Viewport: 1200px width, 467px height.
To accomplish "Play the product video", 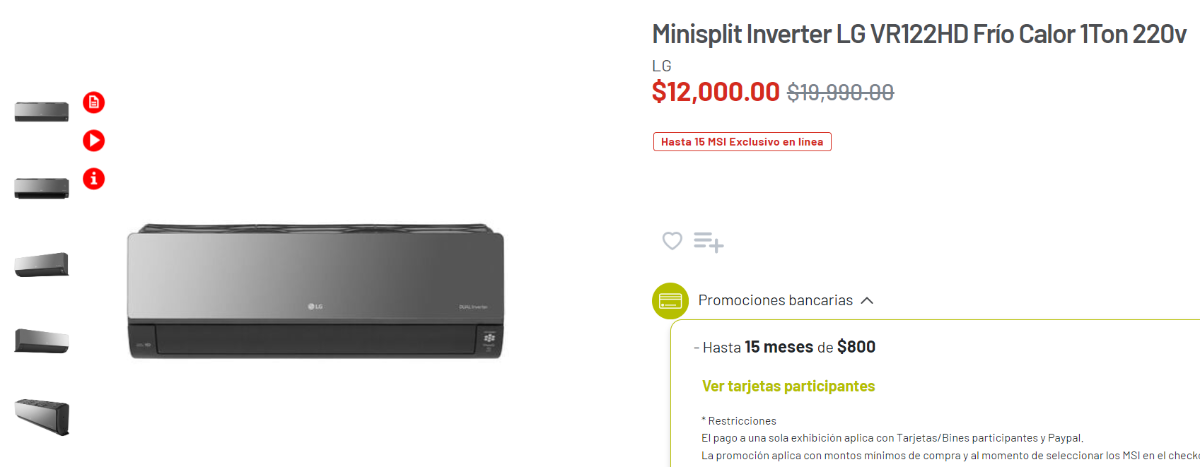I will pos(93,141).
